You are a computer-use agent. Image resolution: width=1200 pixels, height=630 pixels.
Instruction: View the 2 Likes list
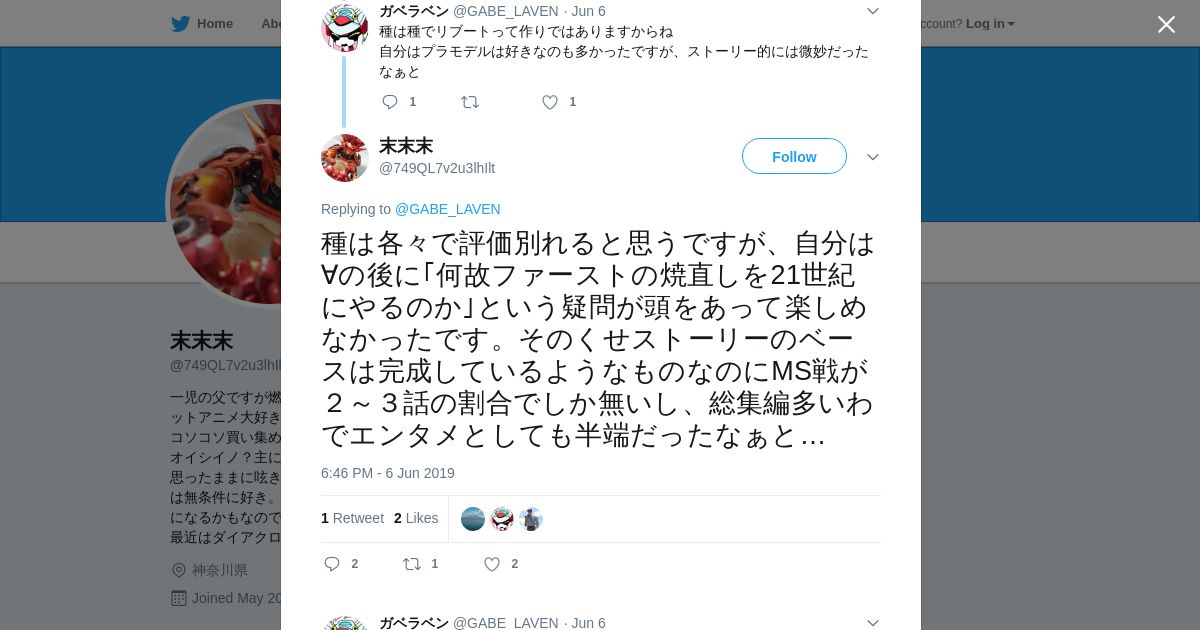tap(416, 518)
